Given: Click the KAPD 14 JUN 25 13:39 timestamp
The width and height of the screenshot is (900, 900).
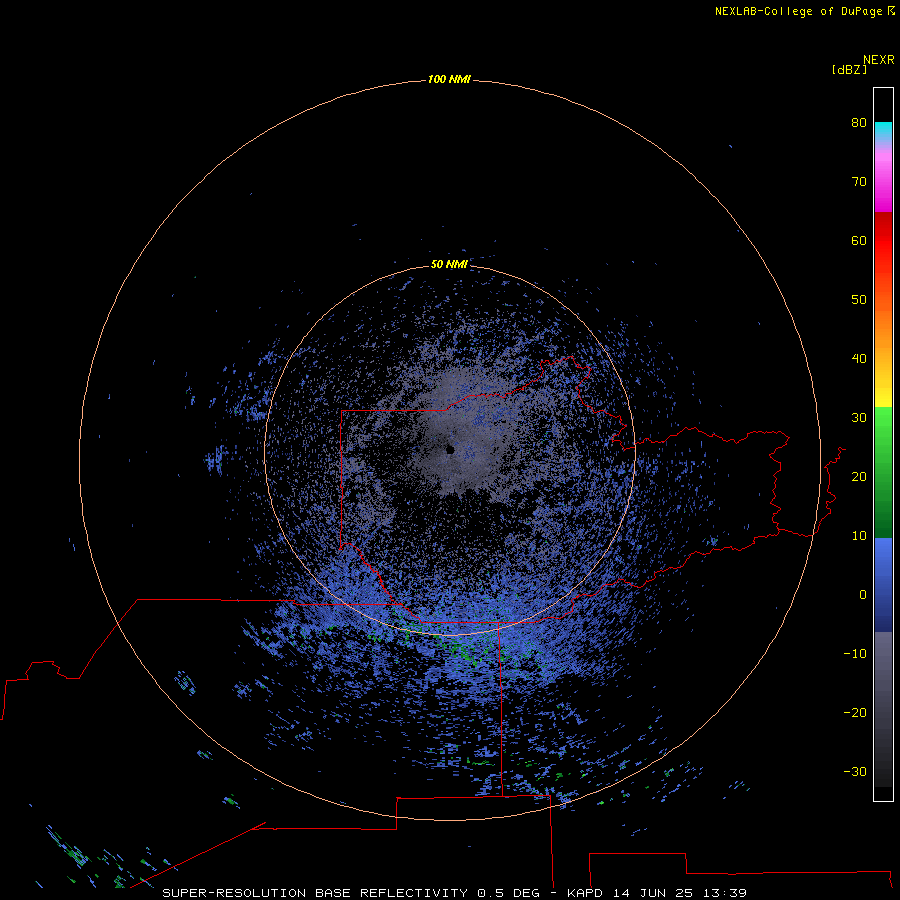Looking at the screenshot, I should pos(657,893).
